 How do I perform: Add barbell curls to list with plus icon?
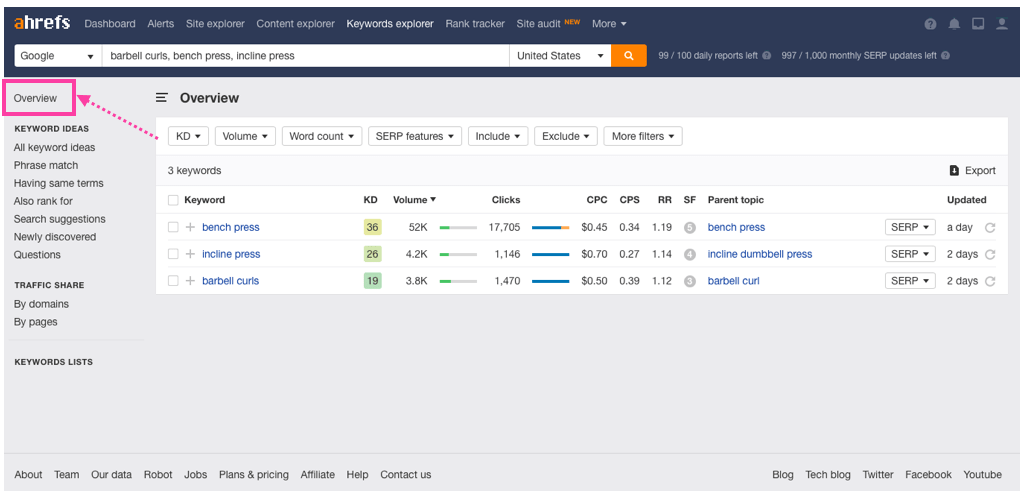click(x=191, y=281)
